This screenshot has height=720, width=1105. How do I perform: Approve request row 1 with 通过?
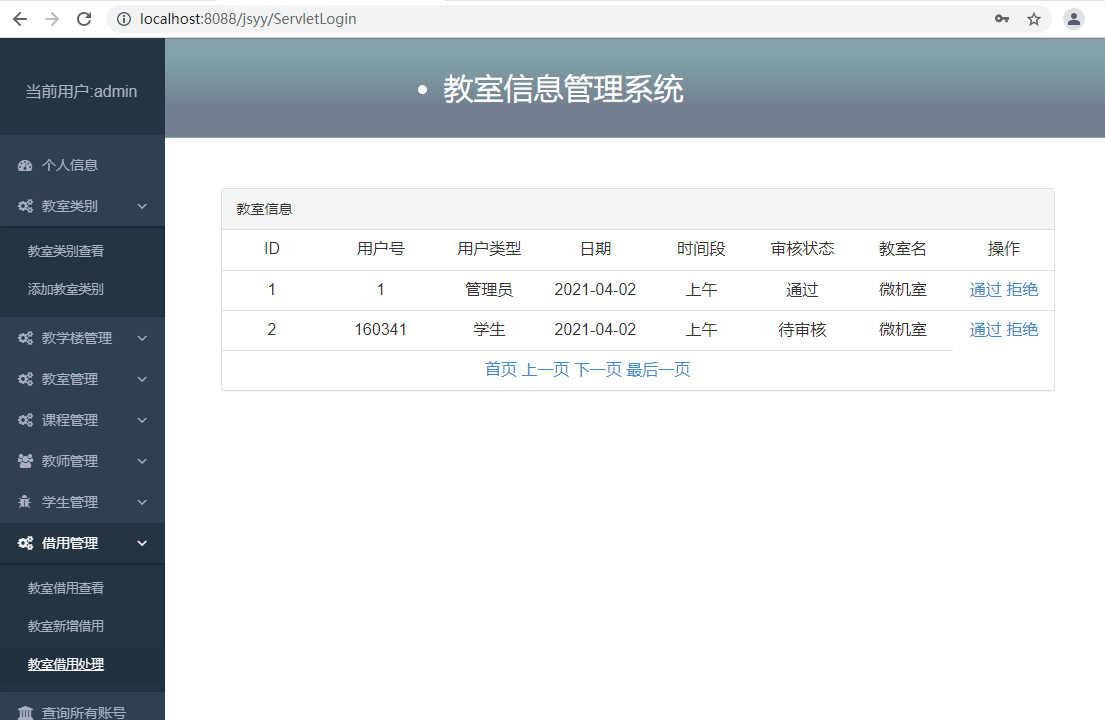[x=985, y=290]
